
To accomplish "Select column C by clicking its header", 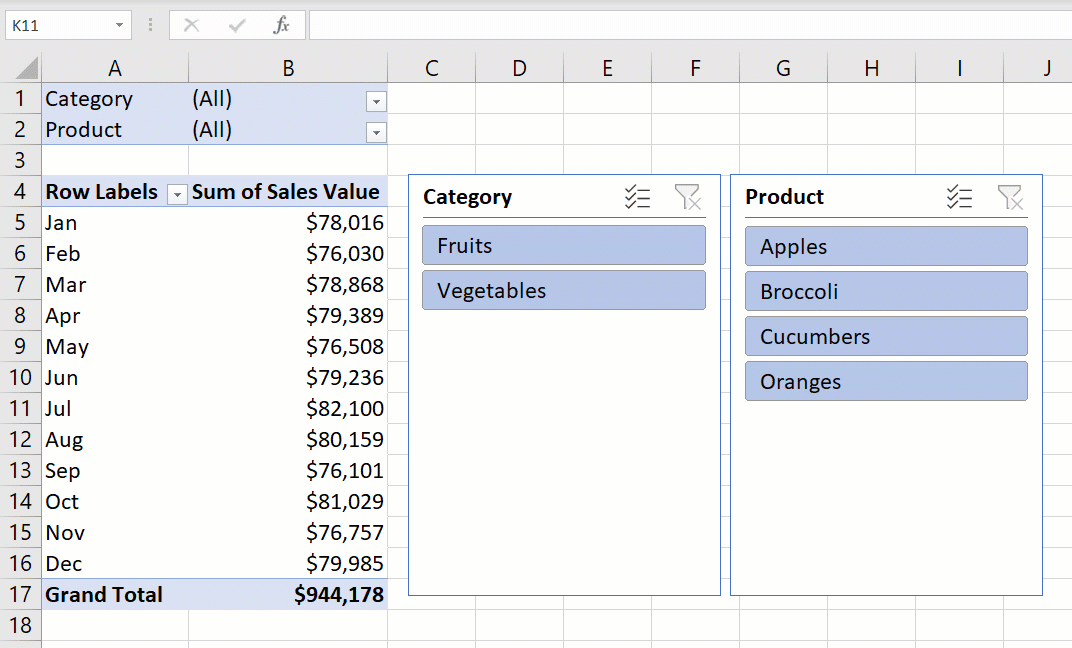I will click(x=431, y=68).
